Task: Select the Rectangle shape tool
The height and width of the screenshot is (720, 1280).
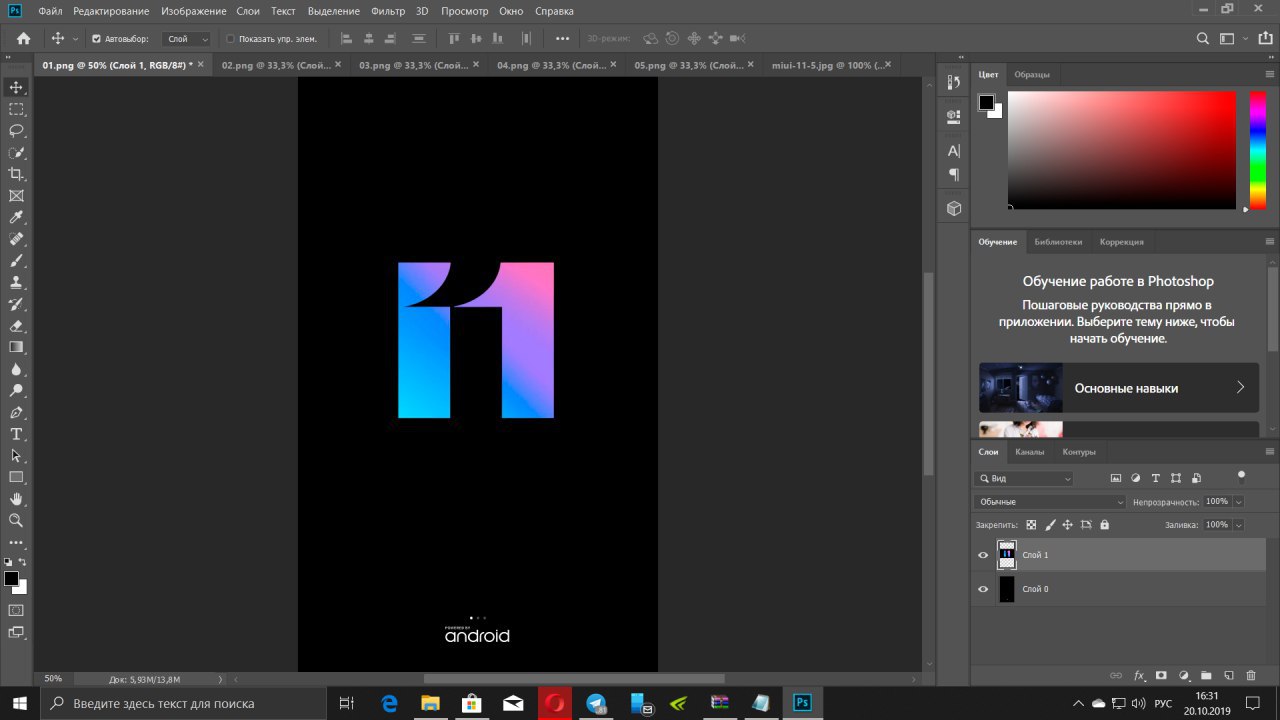Action: click(16, 477)
